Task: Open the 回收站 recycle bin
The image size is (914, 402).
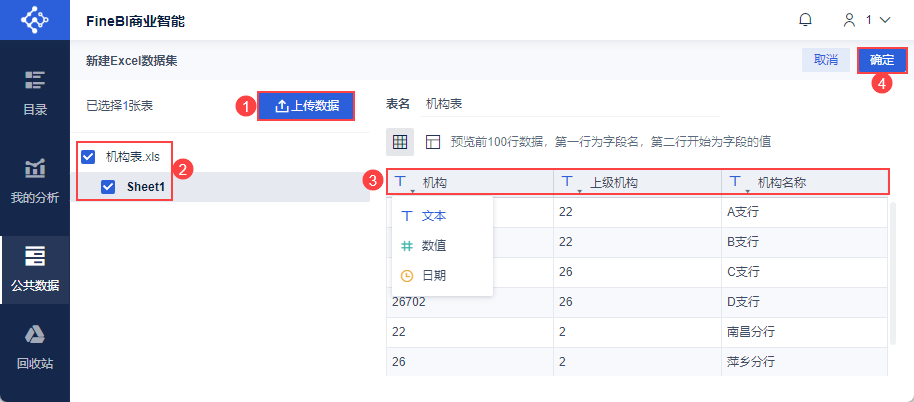Action: coord(35,347)
